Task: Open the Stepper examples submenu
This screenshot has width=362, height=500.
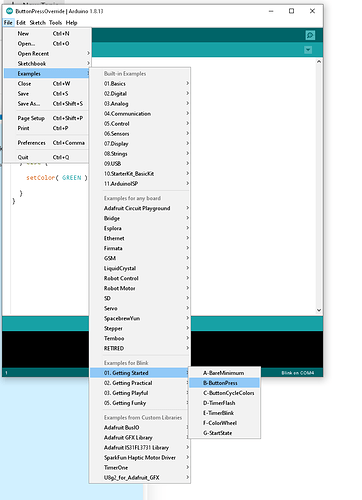Action: click(x=140, y=328)
